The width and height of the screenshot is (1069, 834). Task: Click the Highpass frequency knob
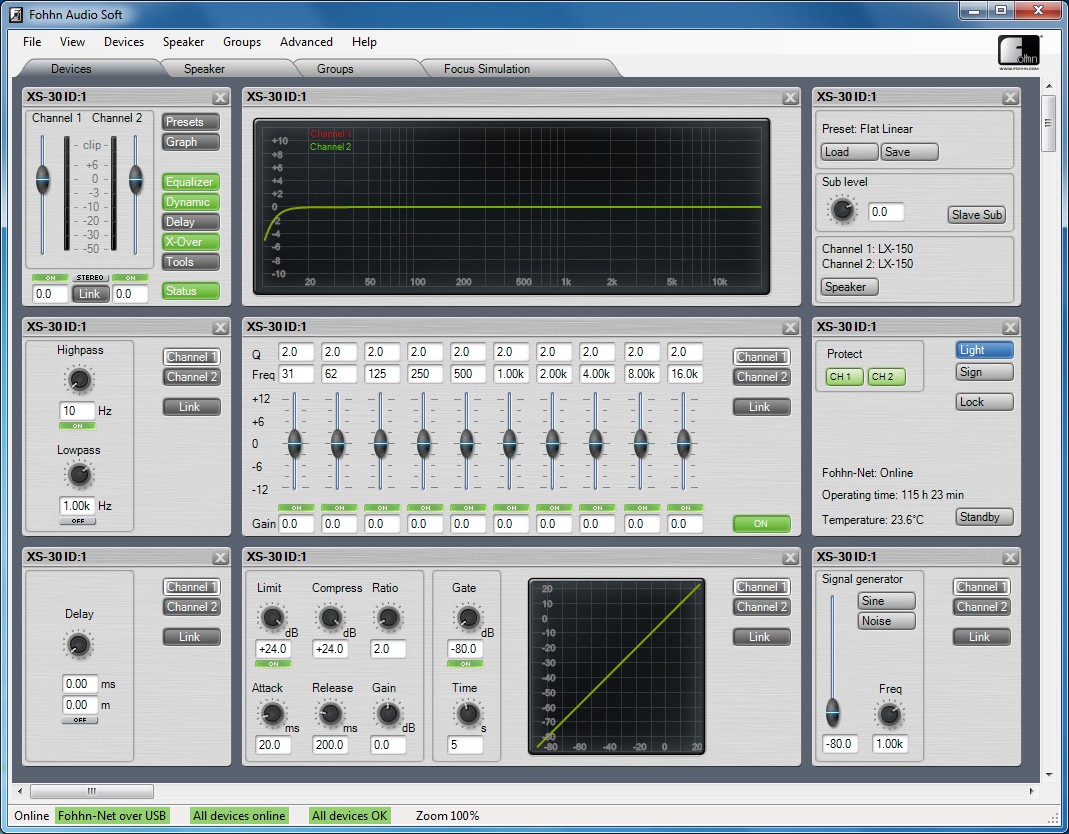[79, 380]
